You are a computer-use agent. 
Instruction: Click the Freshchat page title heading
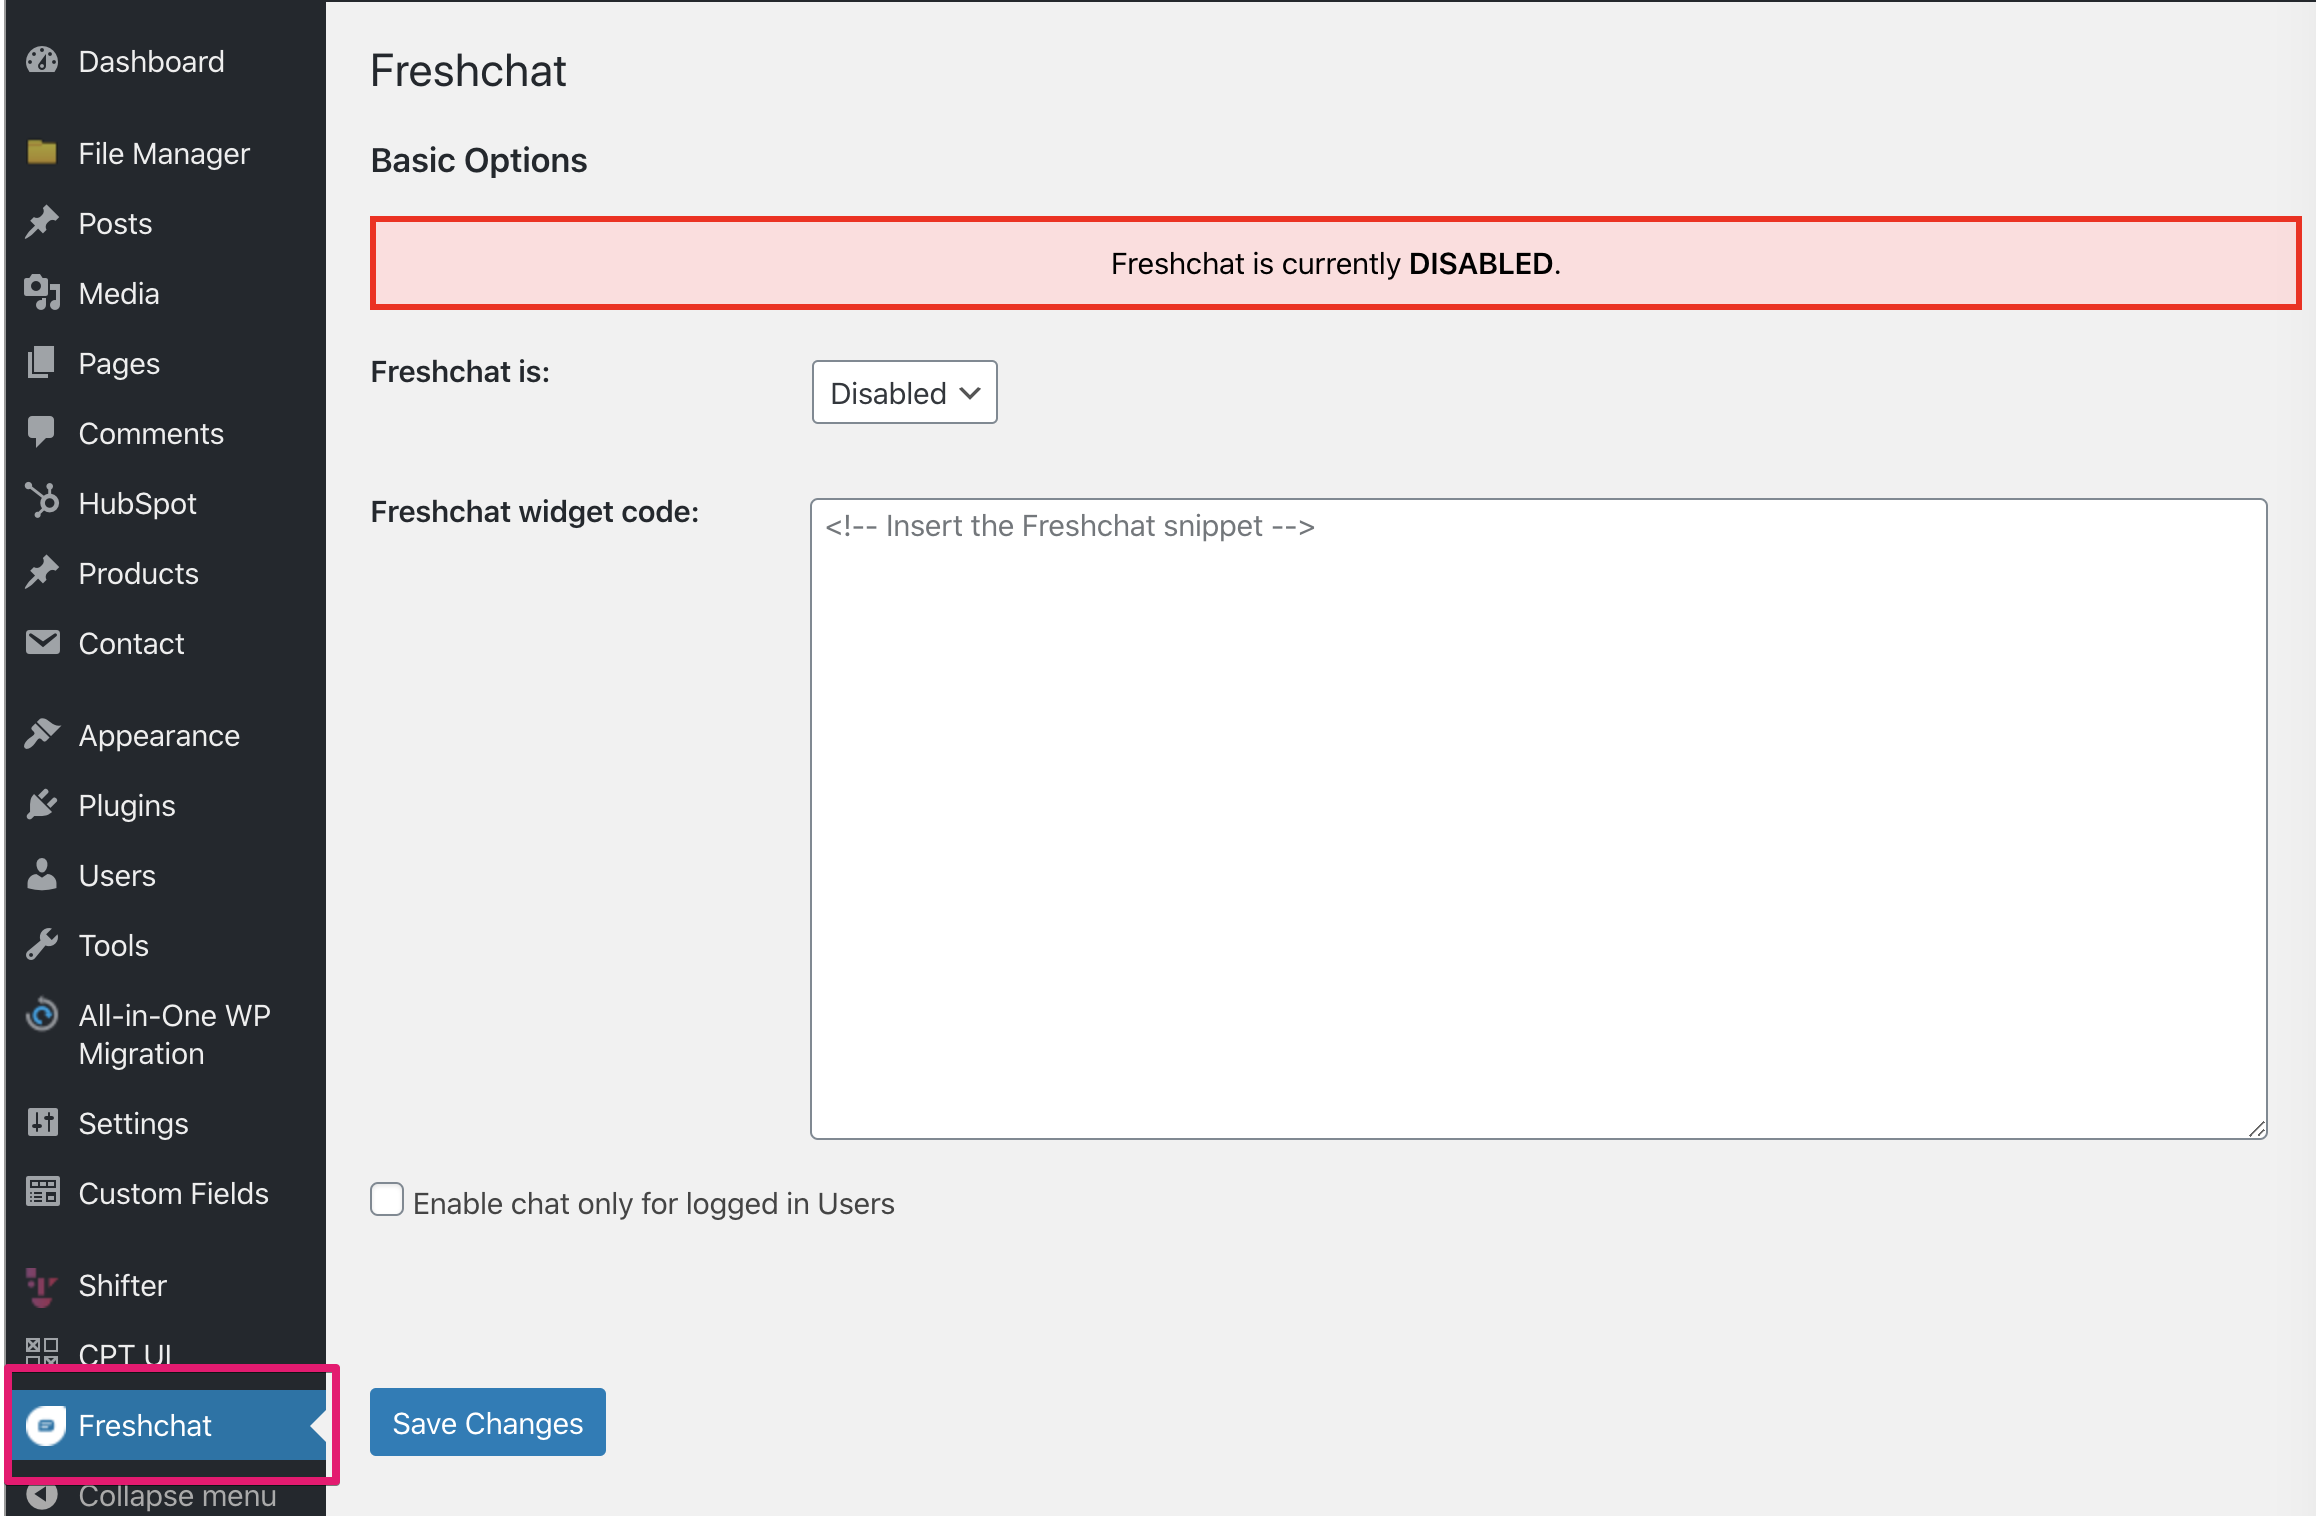468,71
